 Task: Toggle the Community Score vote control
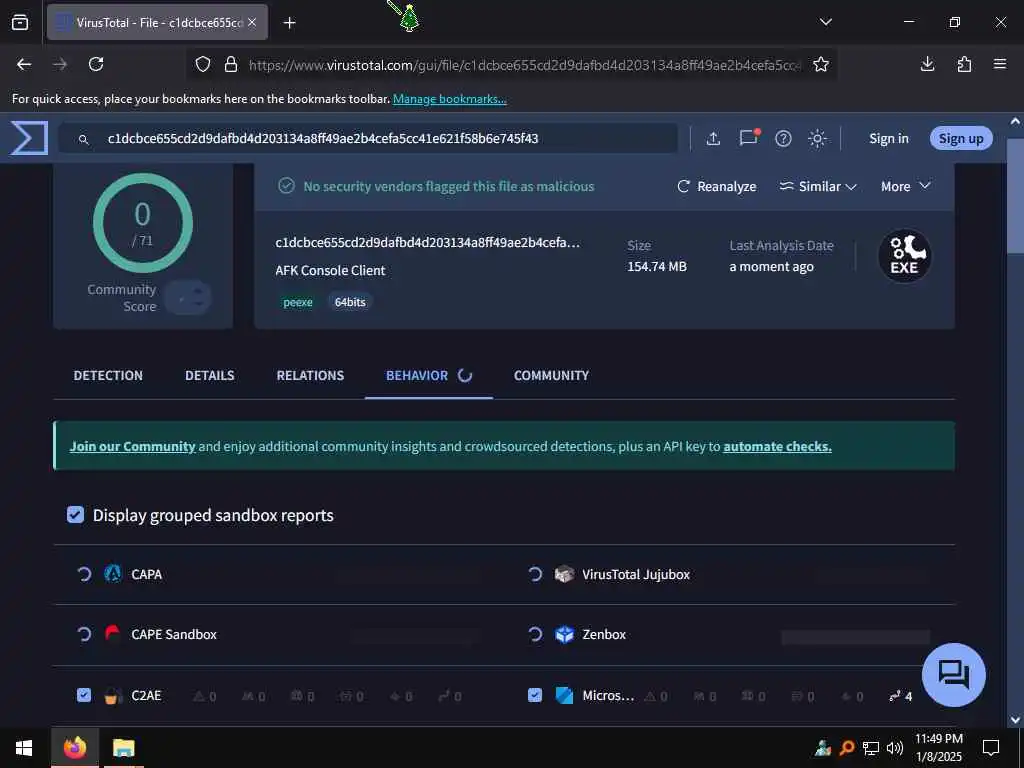[x=188, y=298]
